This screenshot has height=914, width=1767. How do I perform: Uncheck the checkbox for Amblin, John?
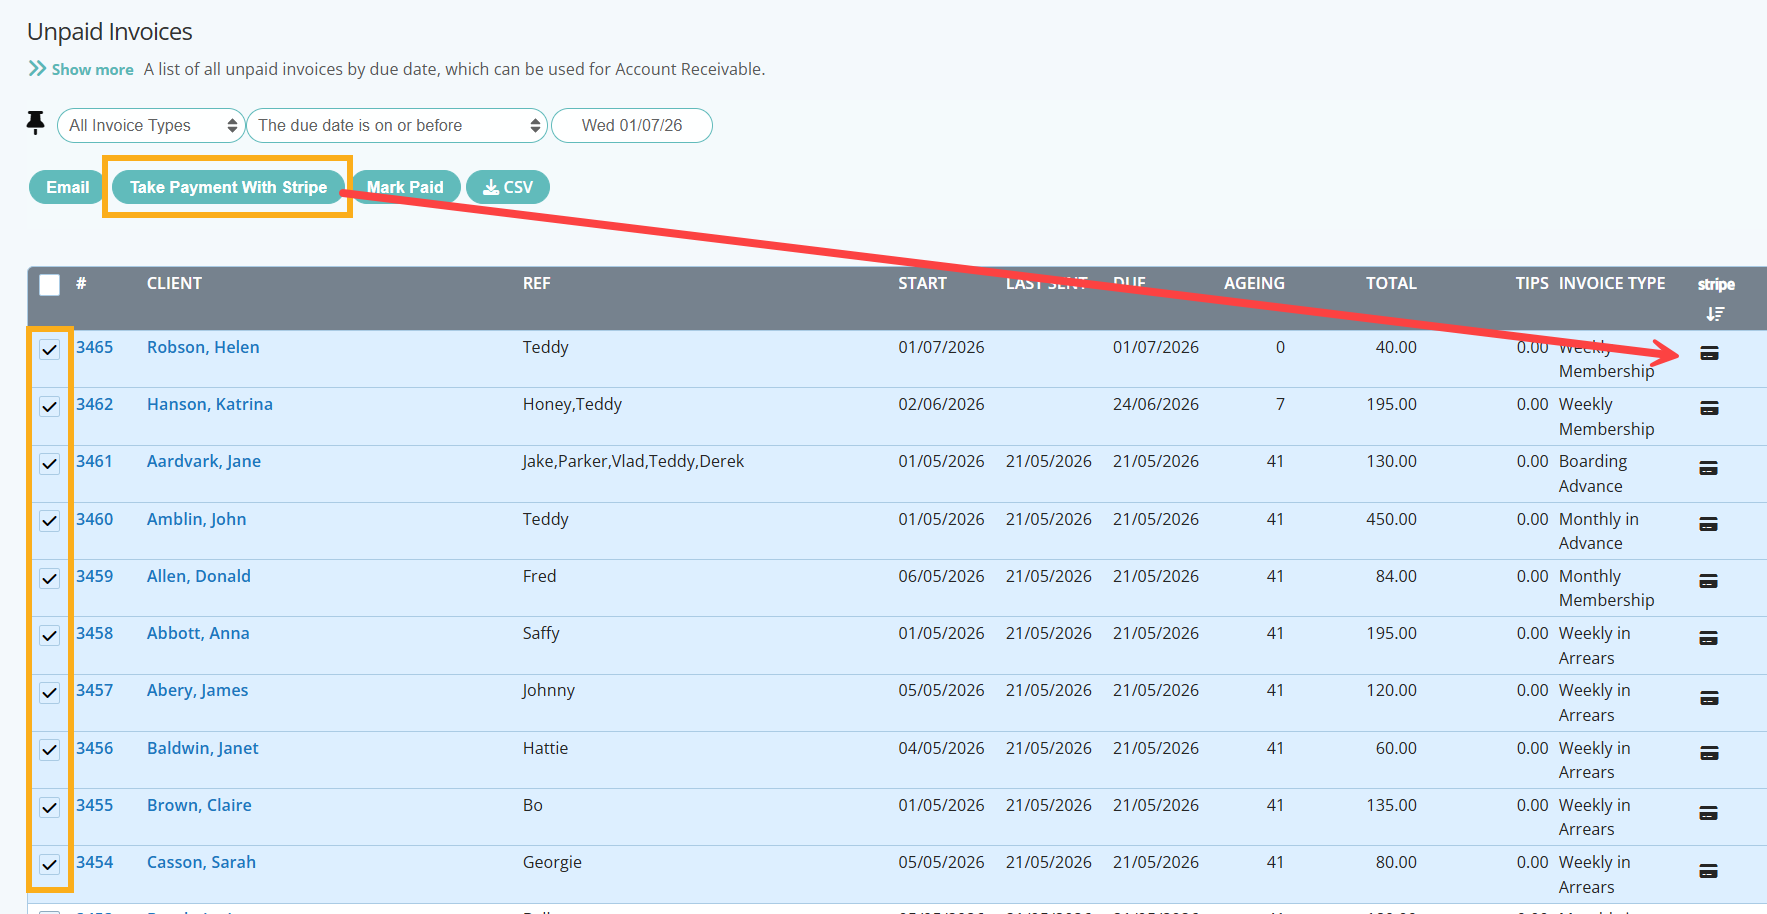(49, 521)
